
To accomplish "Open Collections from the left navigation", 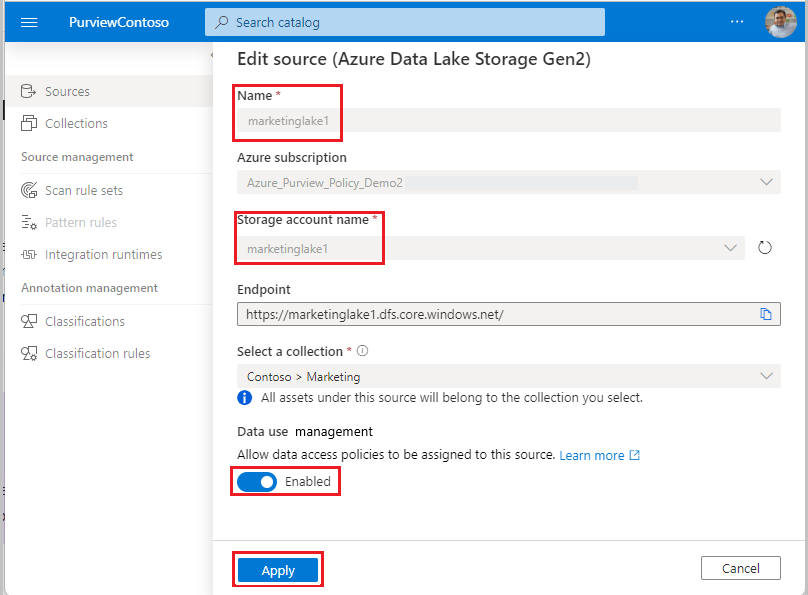I will (x=30, y=124).
